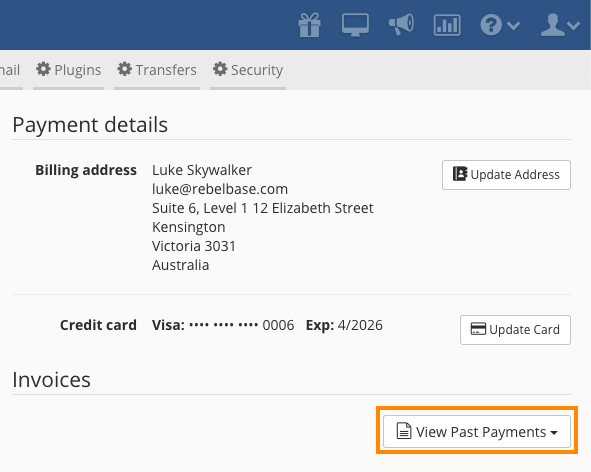Image resolution: width=591 pixels, height=472 pixels.
Task: Switch to the Transfers tab
Action: point(157,70)
